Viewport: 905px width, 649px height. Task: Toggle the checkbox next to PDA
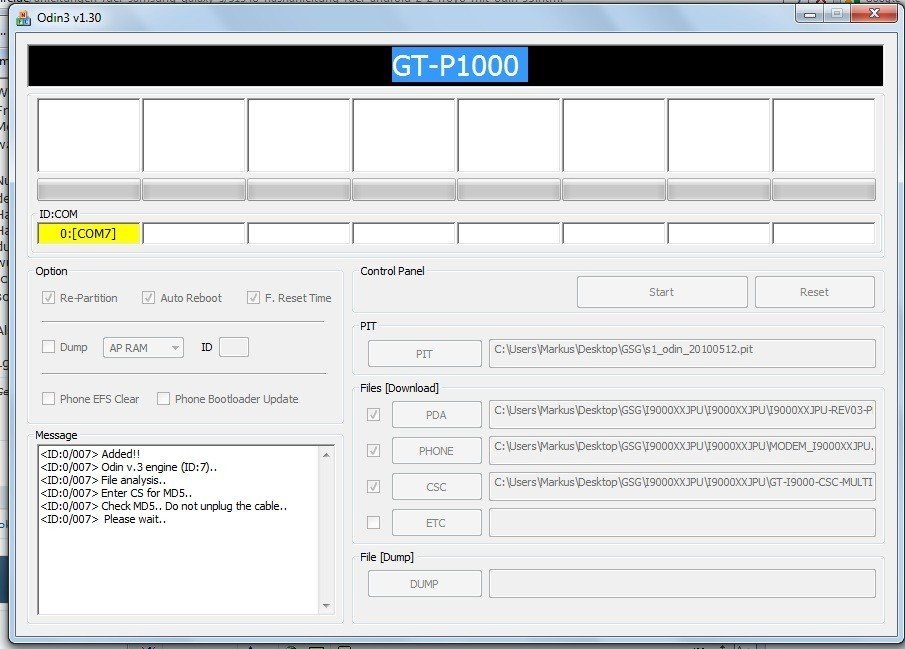(x=373, y=415)
